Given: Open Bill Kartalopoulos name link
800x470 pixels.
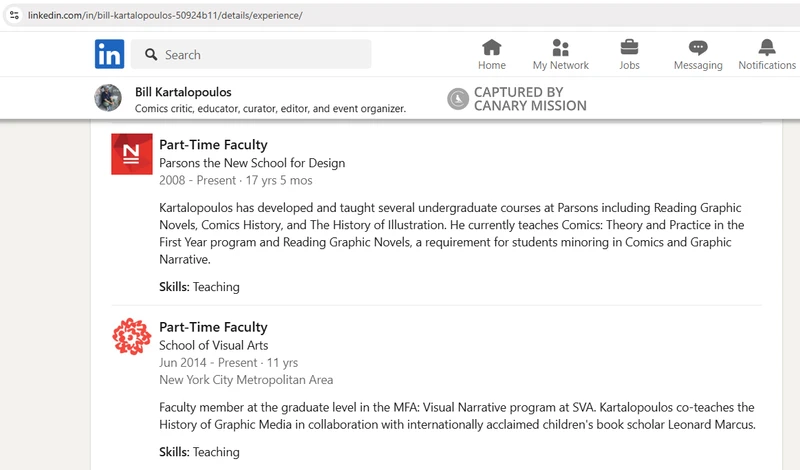Looking at the screenshot, I should pos(183,92).
